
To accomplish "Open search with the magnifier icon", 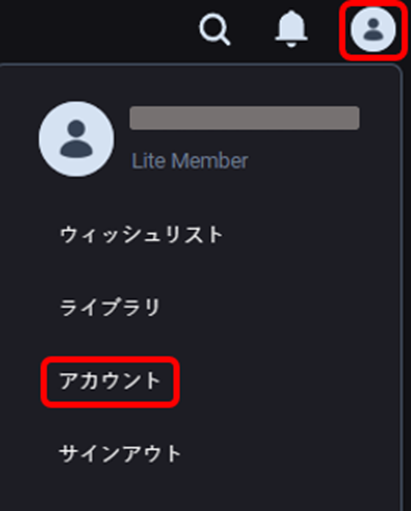I will click(215, 29).
